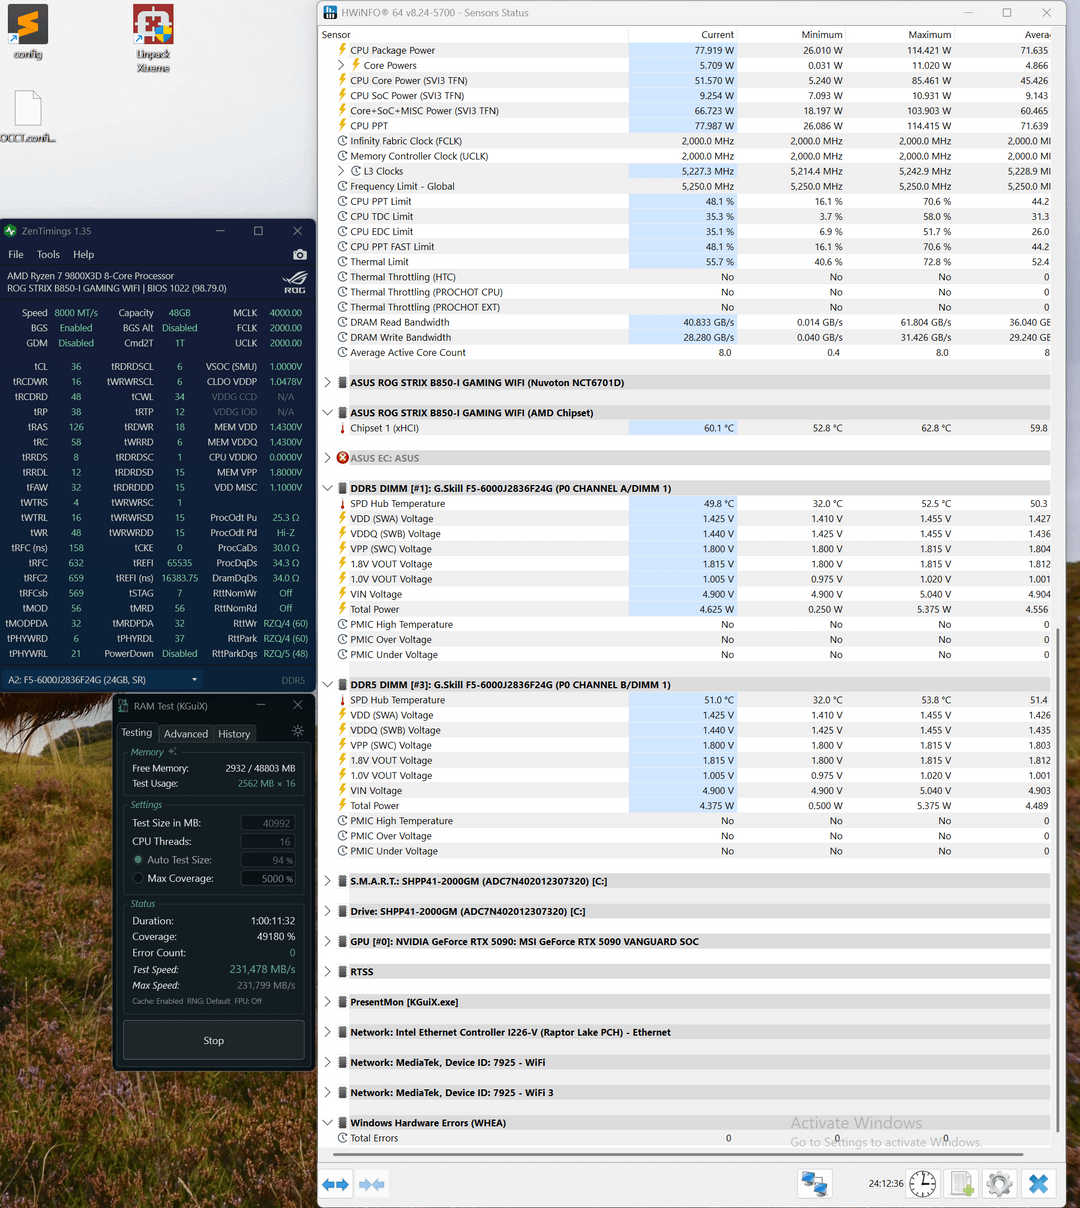Open the File menu in ZenTimings
Image resolution: width=1080 pixels, height=1208 pixels.
[x=16, y=254]
